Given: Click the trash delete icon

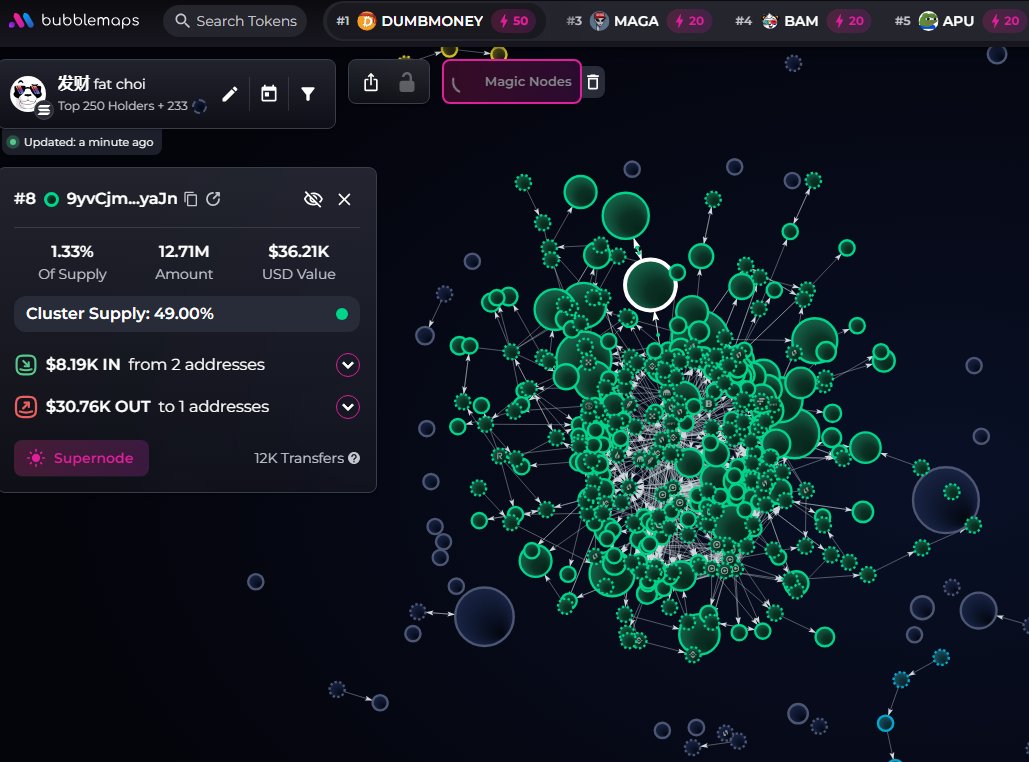Looking at the screenshot, I should (x=593, y=82).
